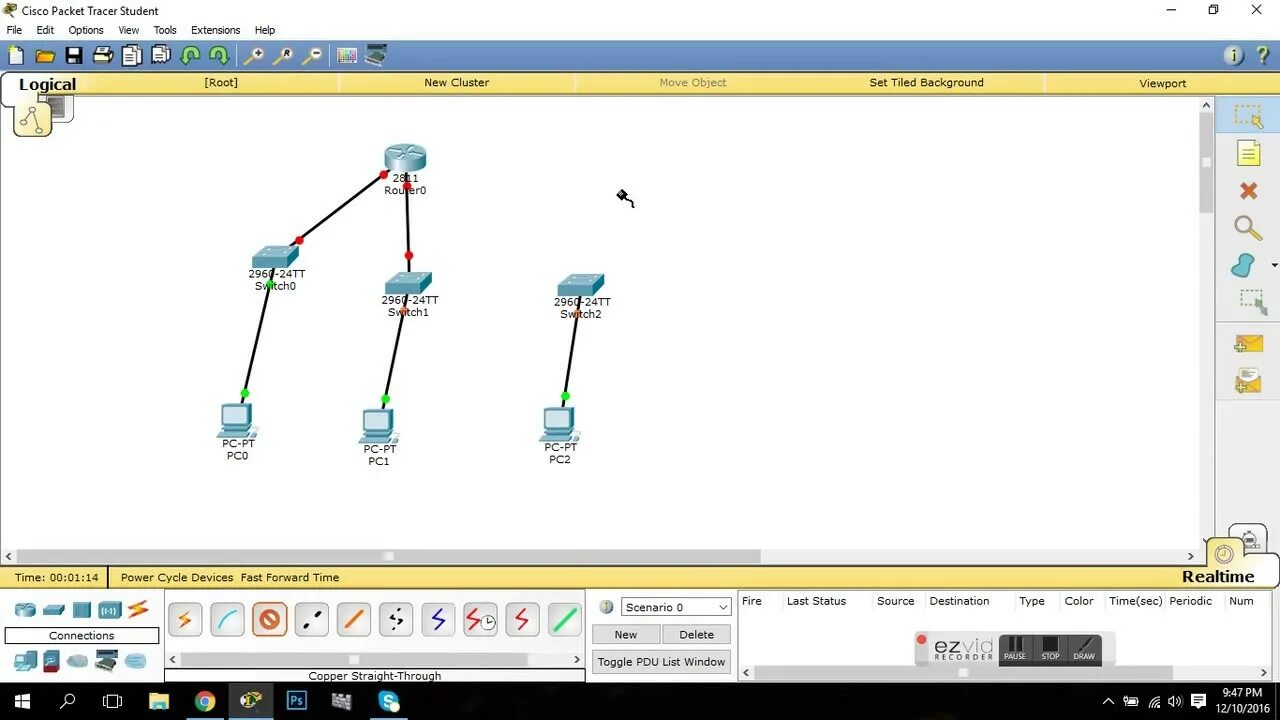Click the Paste toolbar icon
The height and width of the screenshot is (720, 1280).
pos(161,56)
